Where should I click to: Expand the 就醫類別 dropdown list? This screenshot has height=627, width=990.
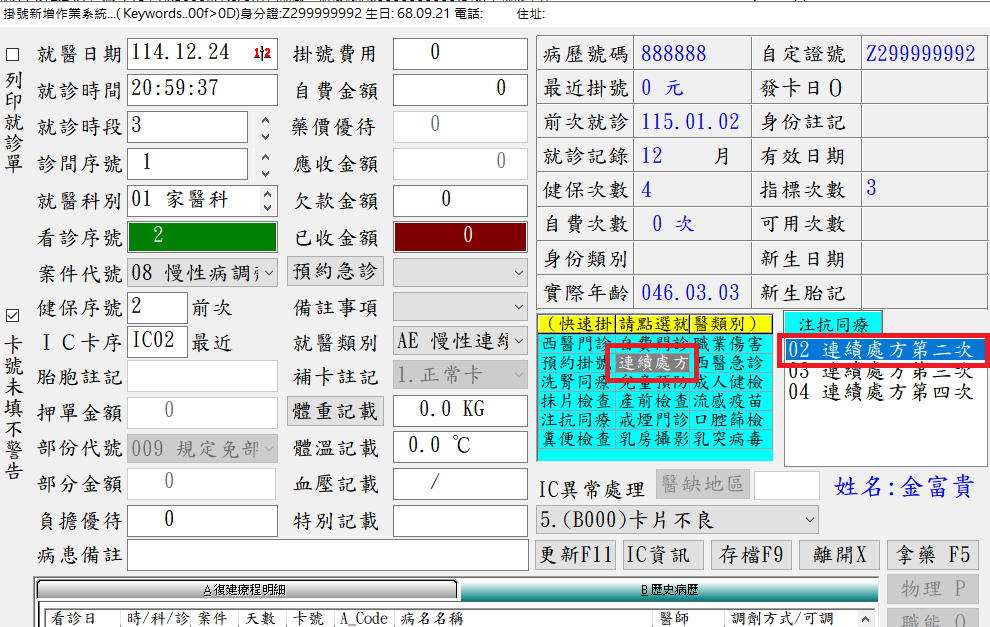[x=518, y=341]
